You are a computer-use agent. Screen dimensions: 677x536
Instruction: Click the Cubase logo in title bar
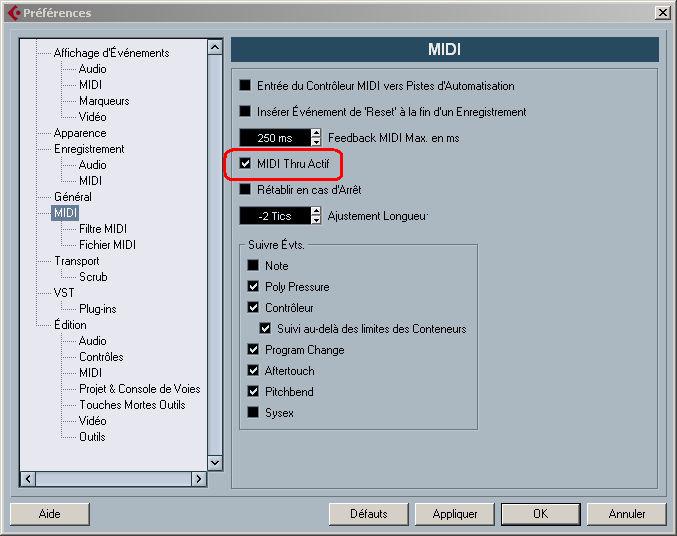click(x=14, y=13)
